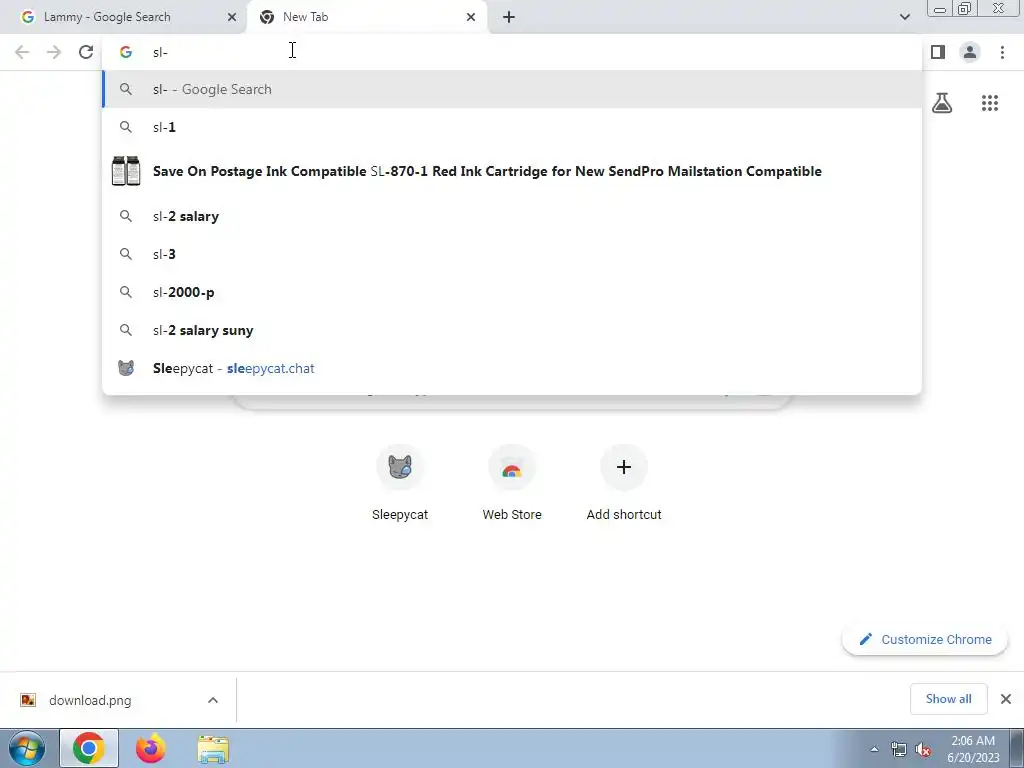Choose the 'sl- - Google Search' suggestion
This screenshot has height=768, width=1024.
point(512,89)
